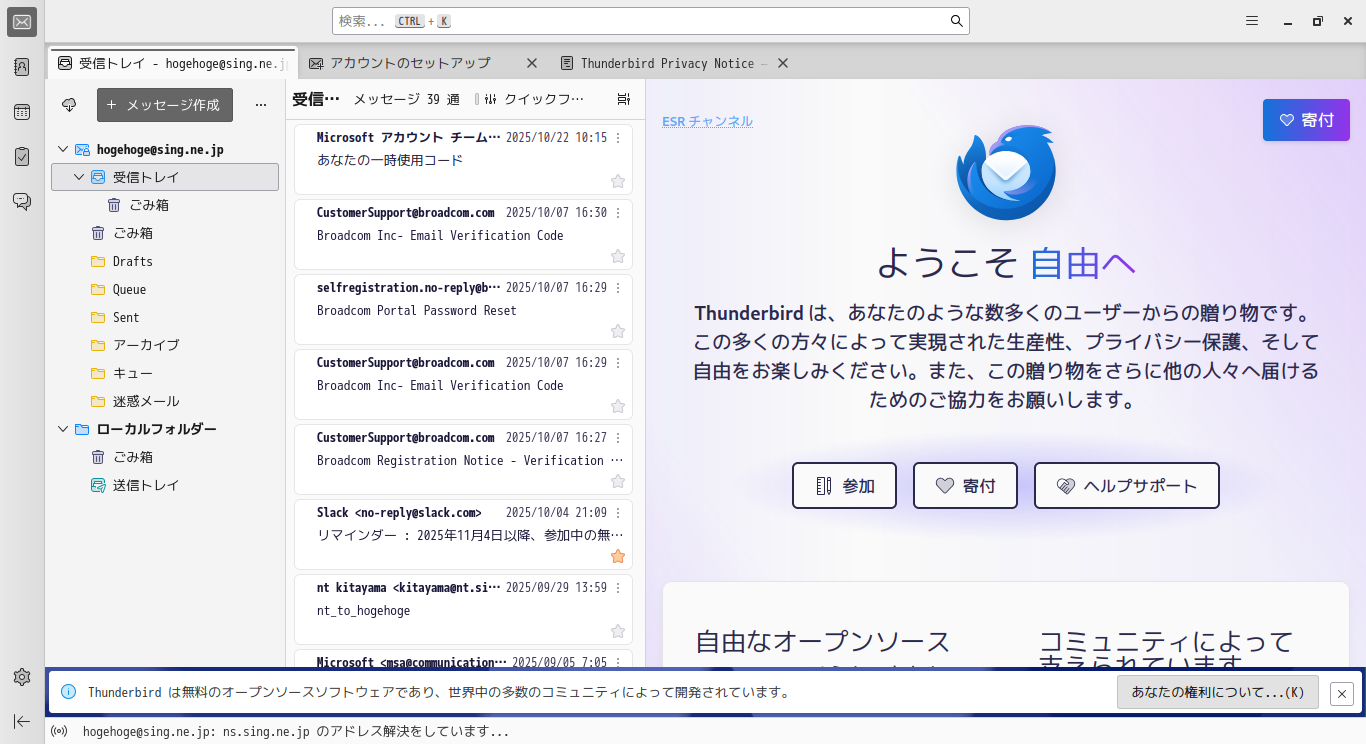Image resolution: width=1366 pixels, height=744 pixels.
Task: Dismiss the open-source notification bar
Action: (1342, 693)
